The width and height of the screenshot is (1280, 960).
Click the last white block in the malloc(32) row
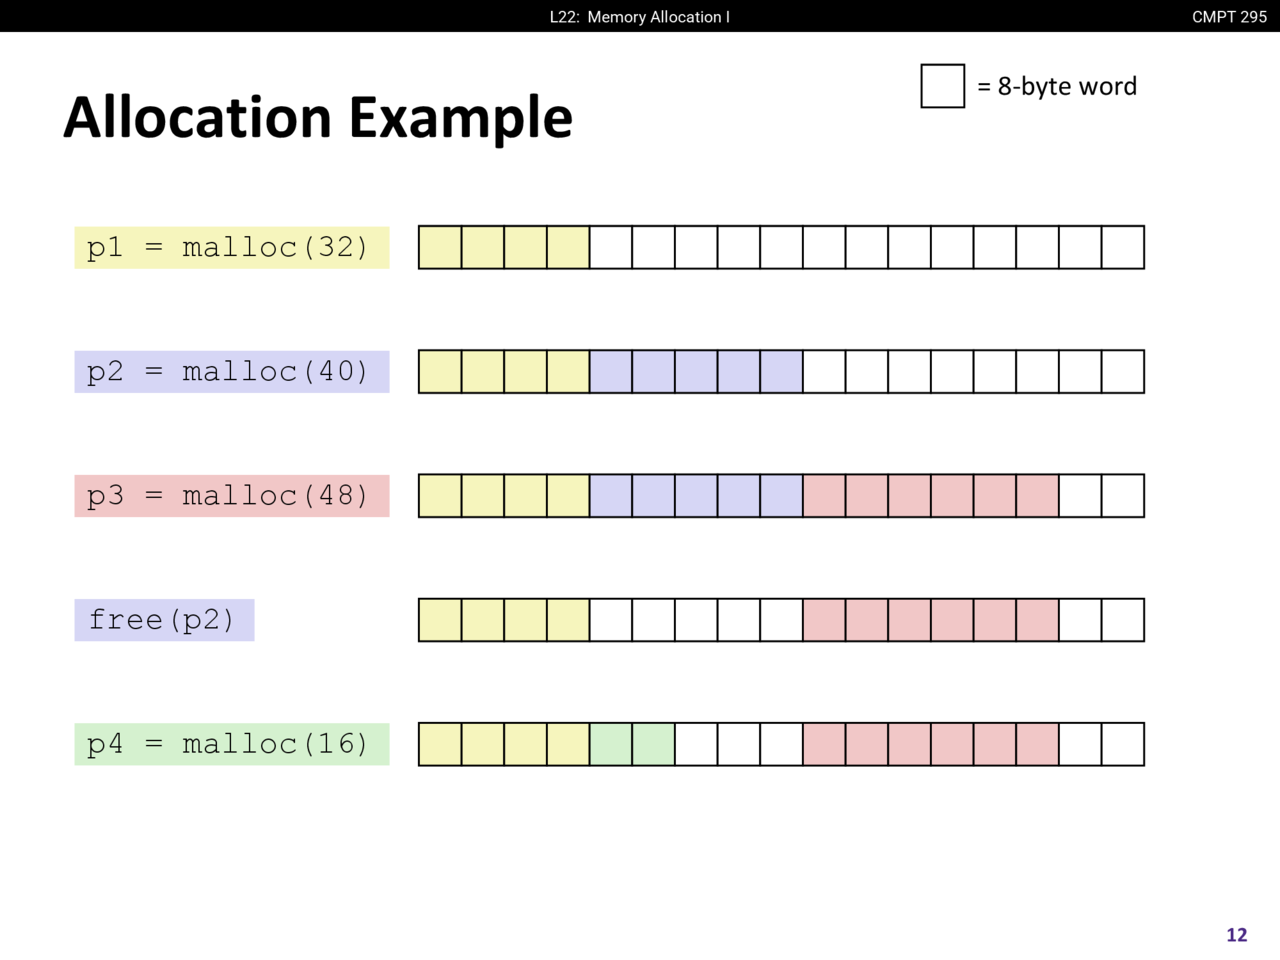(1122, 248)
